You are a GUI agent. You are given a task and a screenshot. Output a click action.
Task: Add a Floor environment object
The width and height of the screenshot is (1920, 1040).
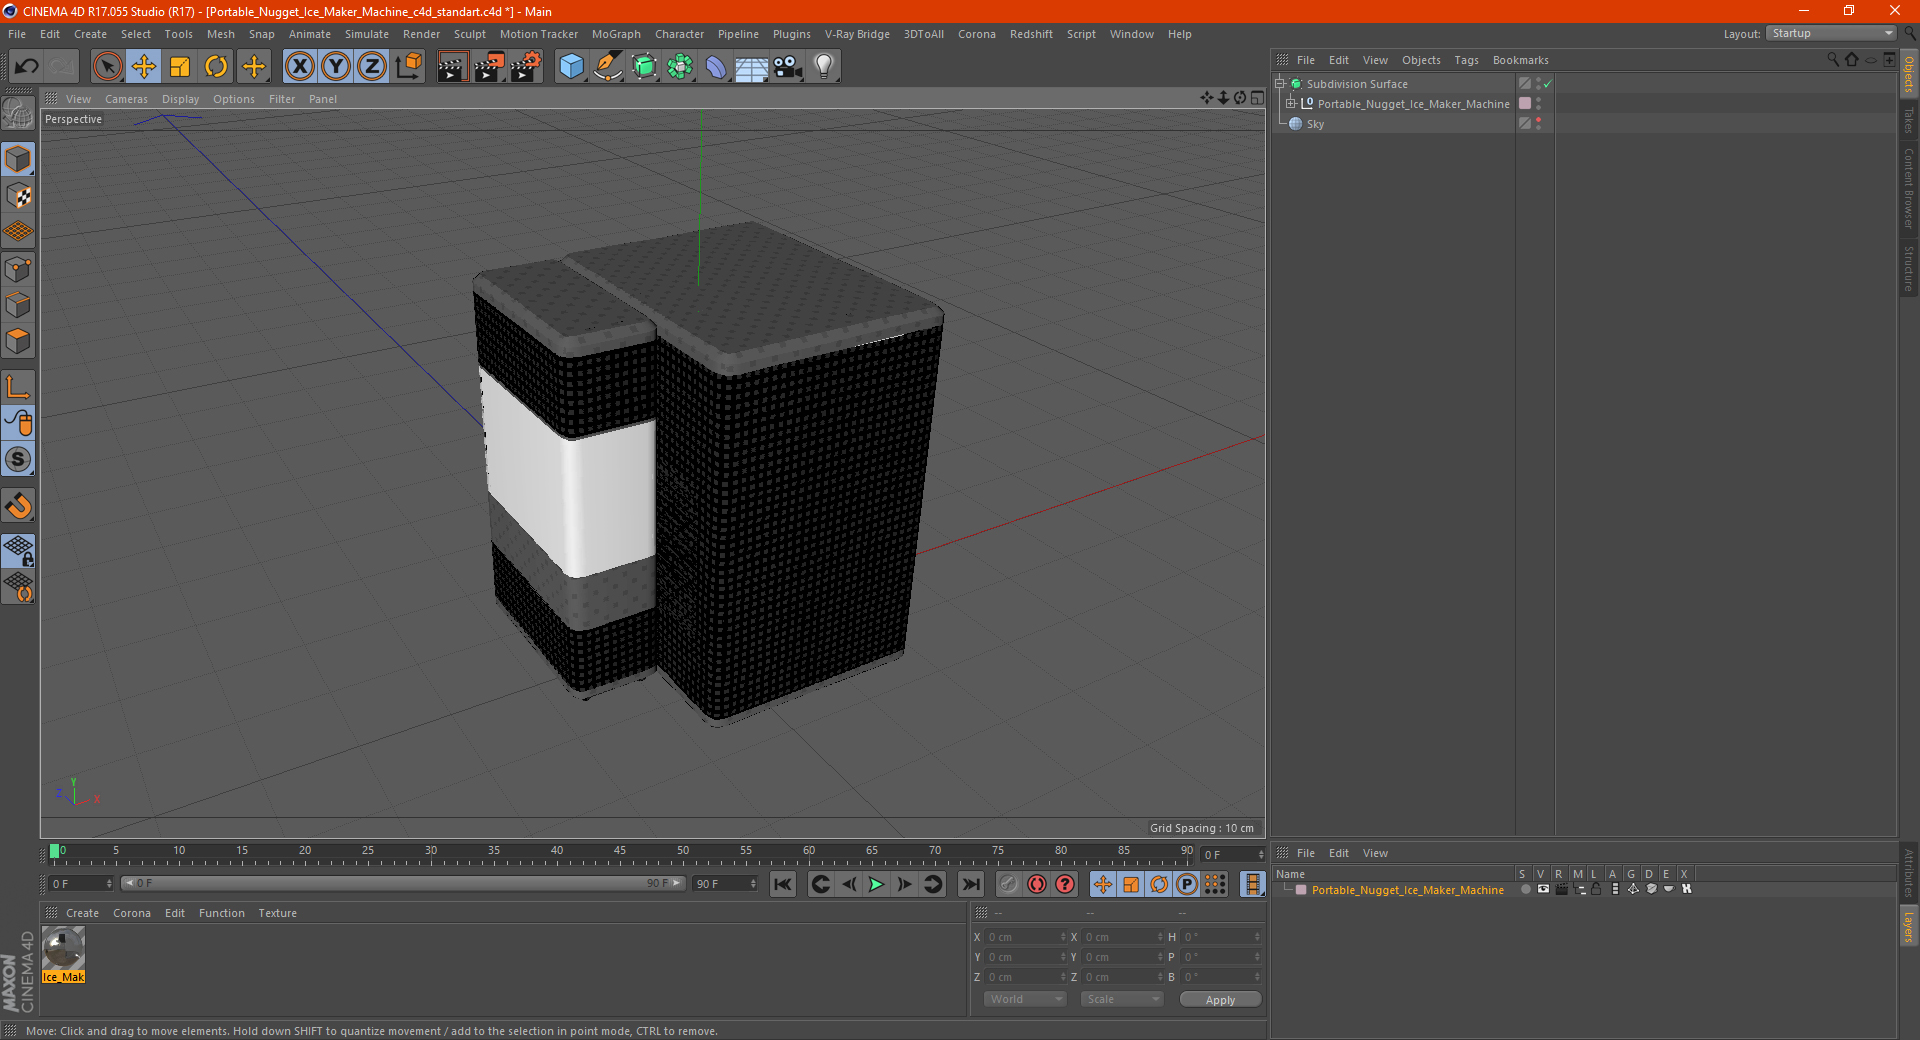tap(752, 67)
